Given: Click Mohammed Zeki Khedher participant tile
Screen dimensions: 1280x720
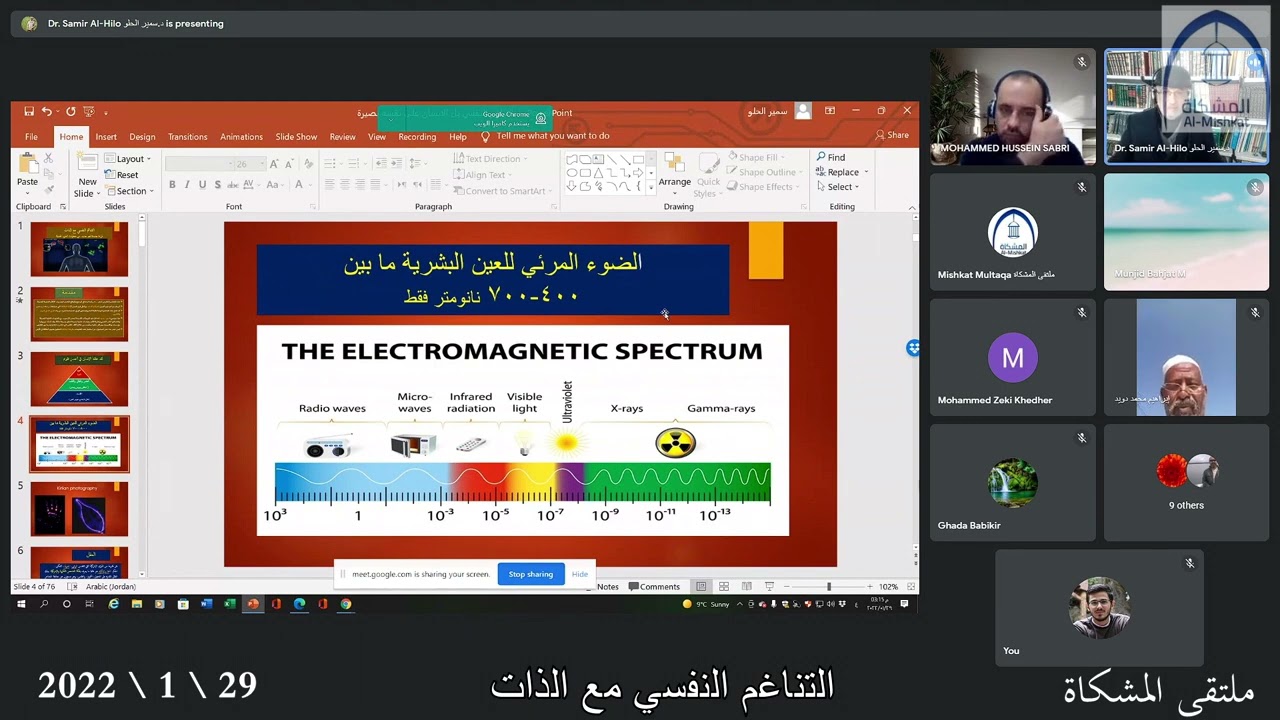Looking at the screenshot, I should (1012, 358).
